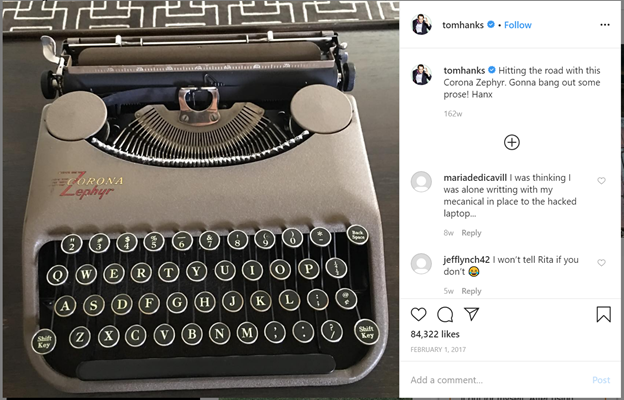Save the post with bookmark icon
This screenshot has width=624, height=400.
coord(603,314)
